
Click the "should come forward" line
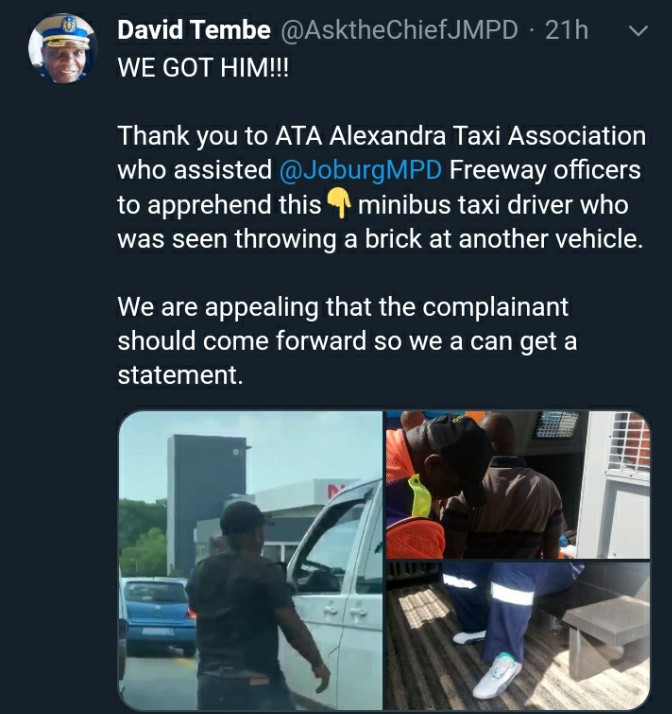(347, 341)
